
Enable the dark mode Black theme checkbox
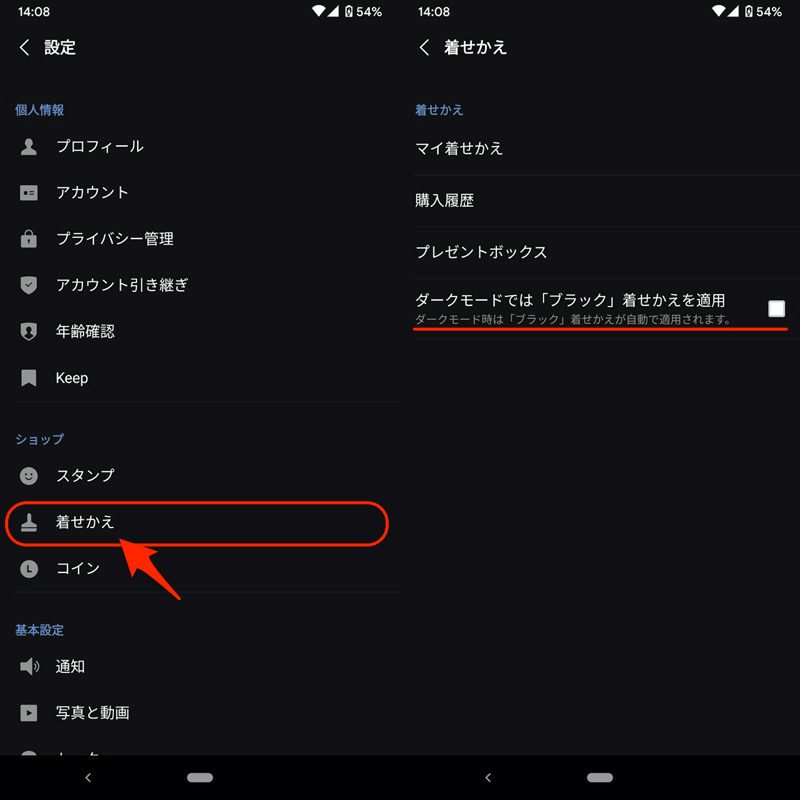coord(776,309)
